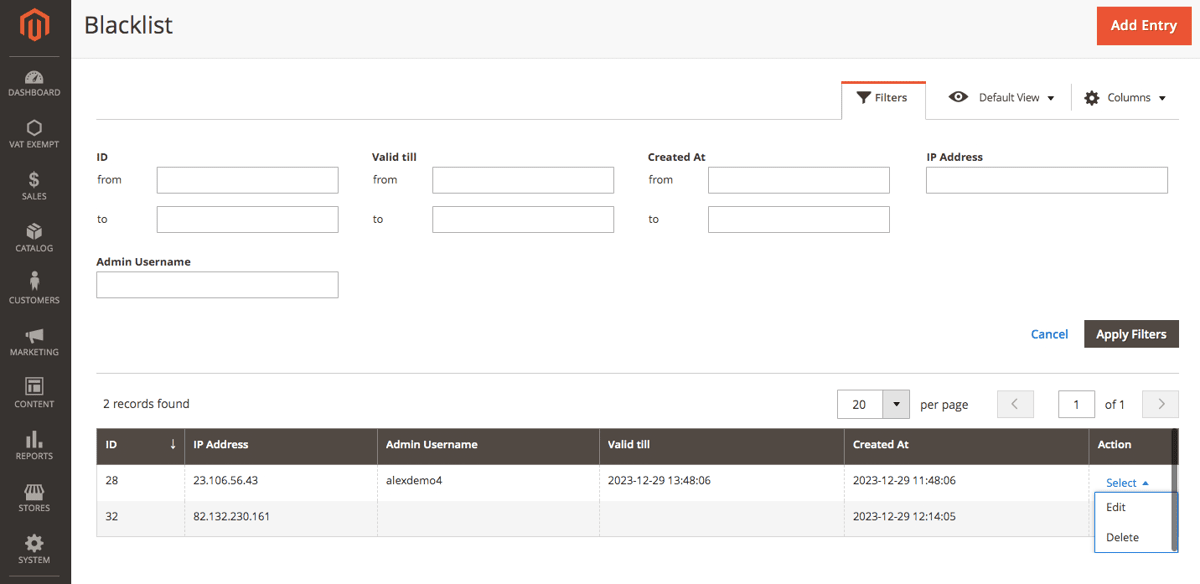
Task: Collapse the Select action menu for row 28
Action: coord(1127,483)
